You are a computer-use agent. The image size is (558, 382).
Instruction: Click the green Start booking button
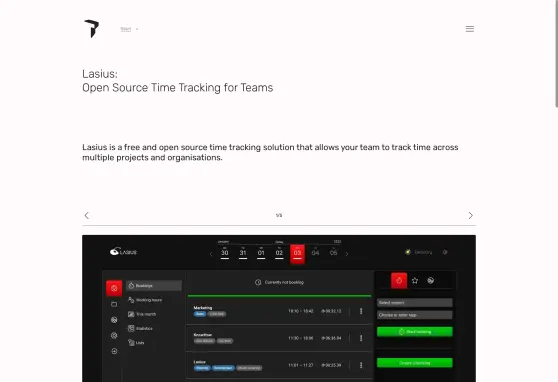(415, 332)
